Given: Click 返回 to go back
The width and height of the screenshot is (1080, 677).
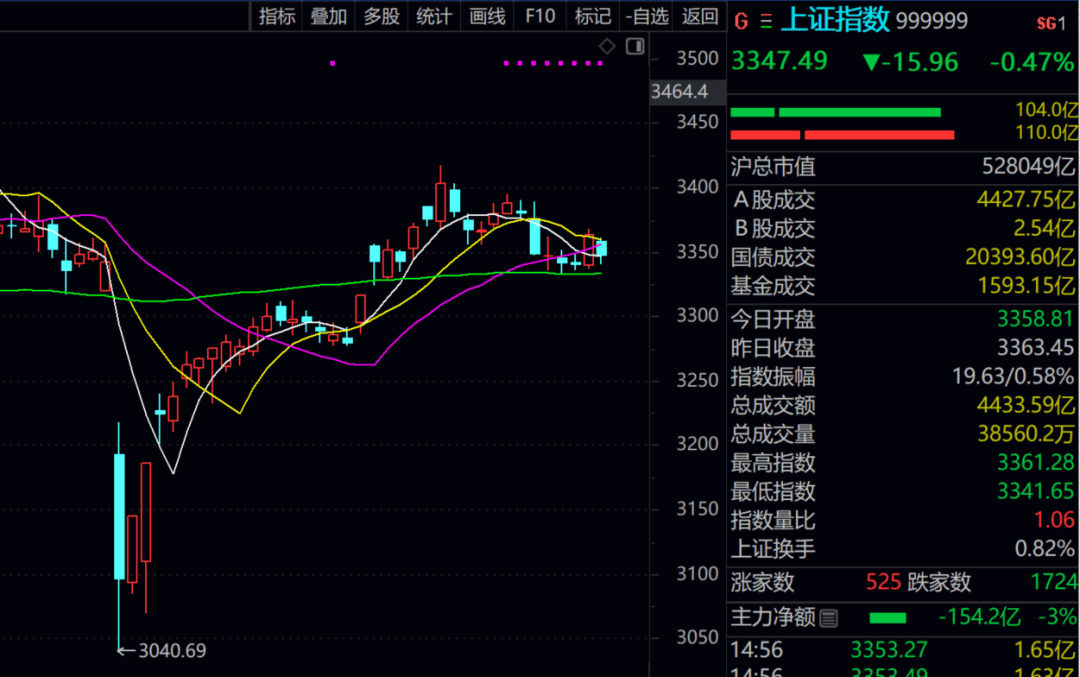Looking at the screenshot, I should tap(700, 16).
